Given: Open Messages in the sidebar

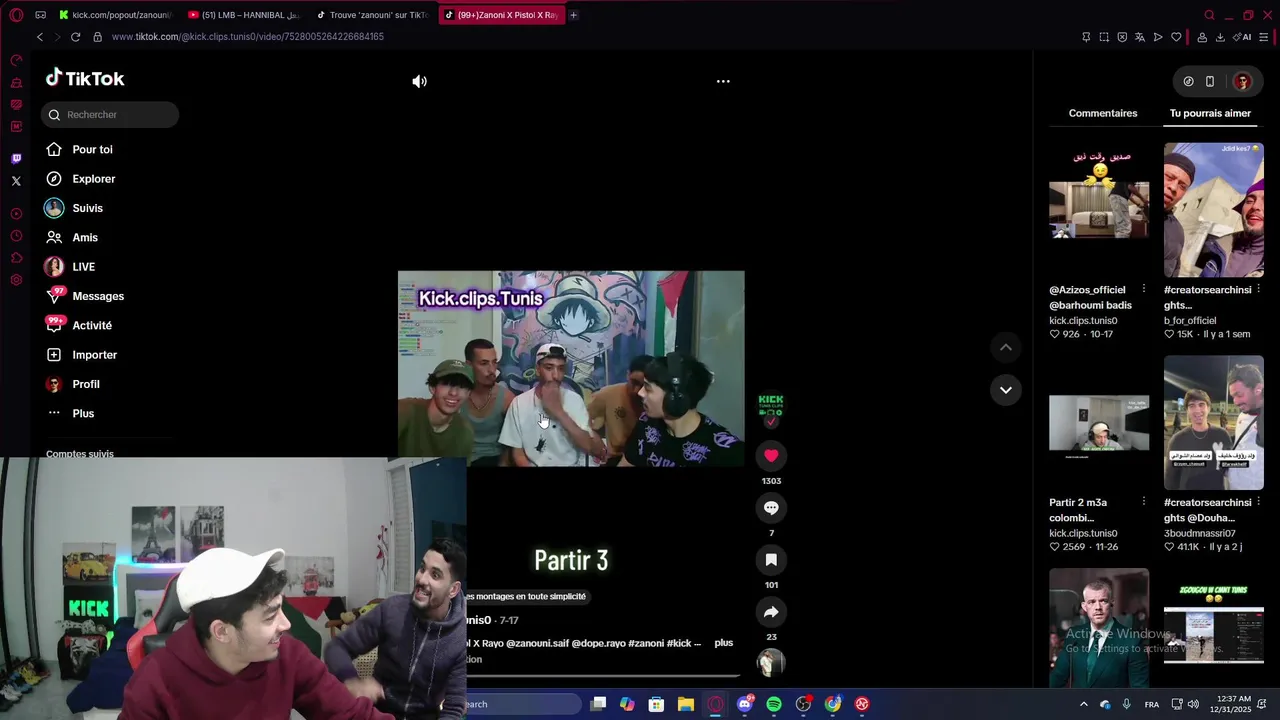Looking at the screenshot, I should [98, 296].
